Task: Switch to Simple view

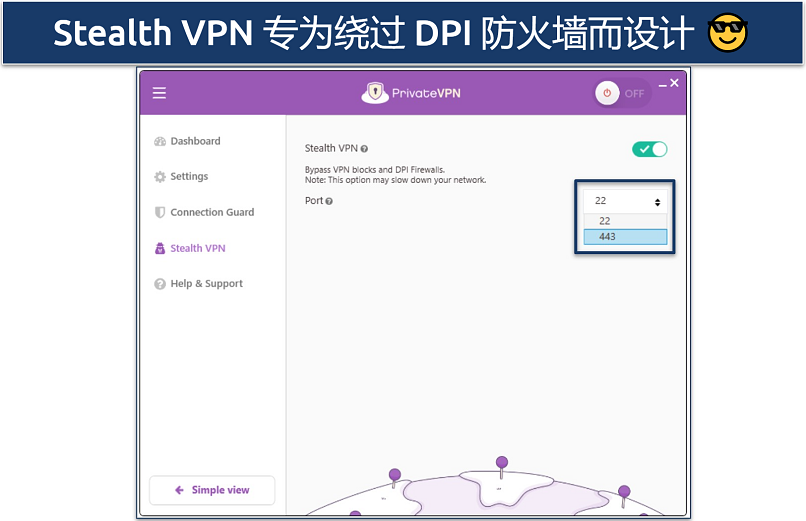Action: click(x=212, y=490)
